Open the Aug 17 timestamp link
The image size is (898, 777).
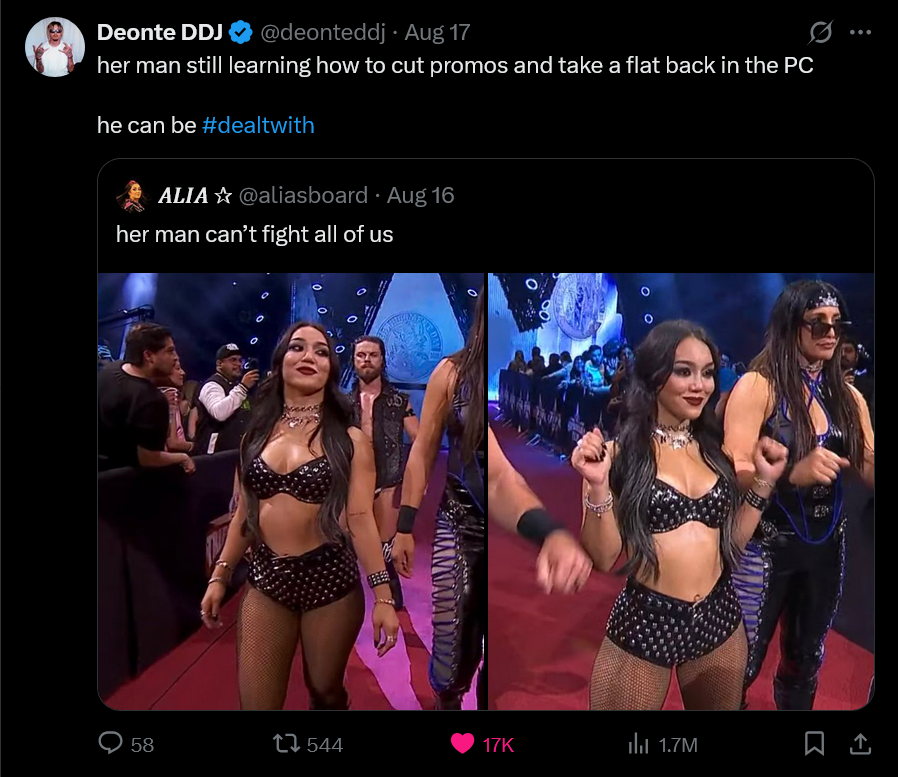point(437,33)
